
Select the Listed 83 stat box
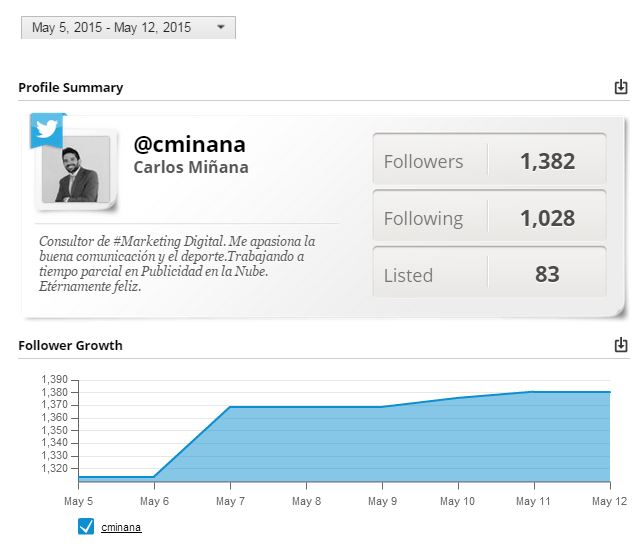coord(489,272)
